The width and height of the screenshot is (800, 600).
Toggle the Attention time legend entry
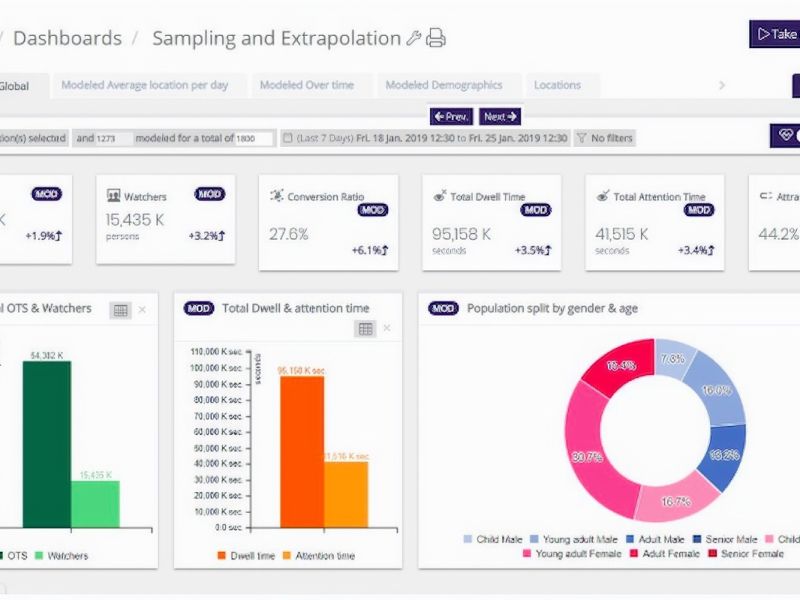pos(319,556)
